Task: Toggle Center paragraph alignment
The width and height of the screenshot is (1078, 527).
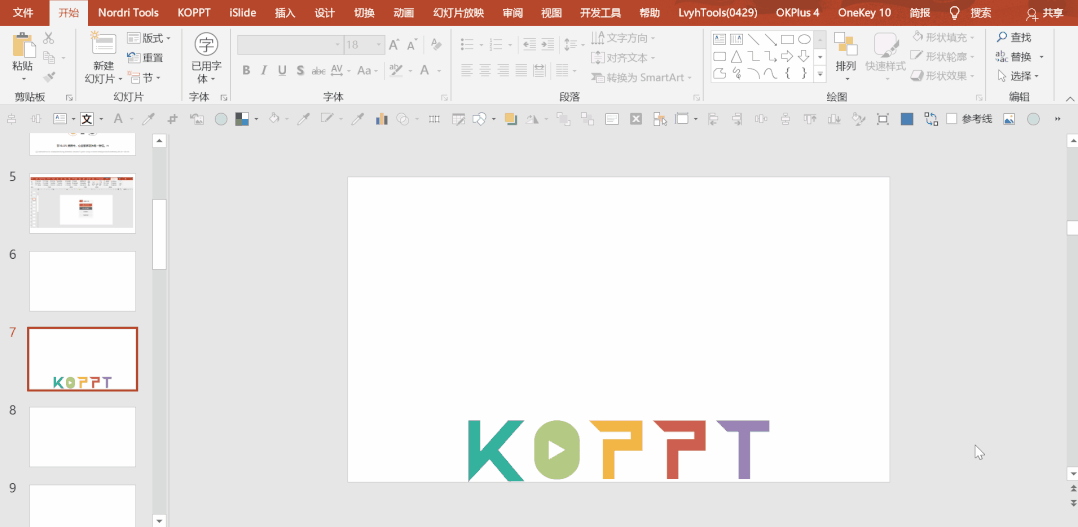Action: pyautogui.click(x=485, y=70)
